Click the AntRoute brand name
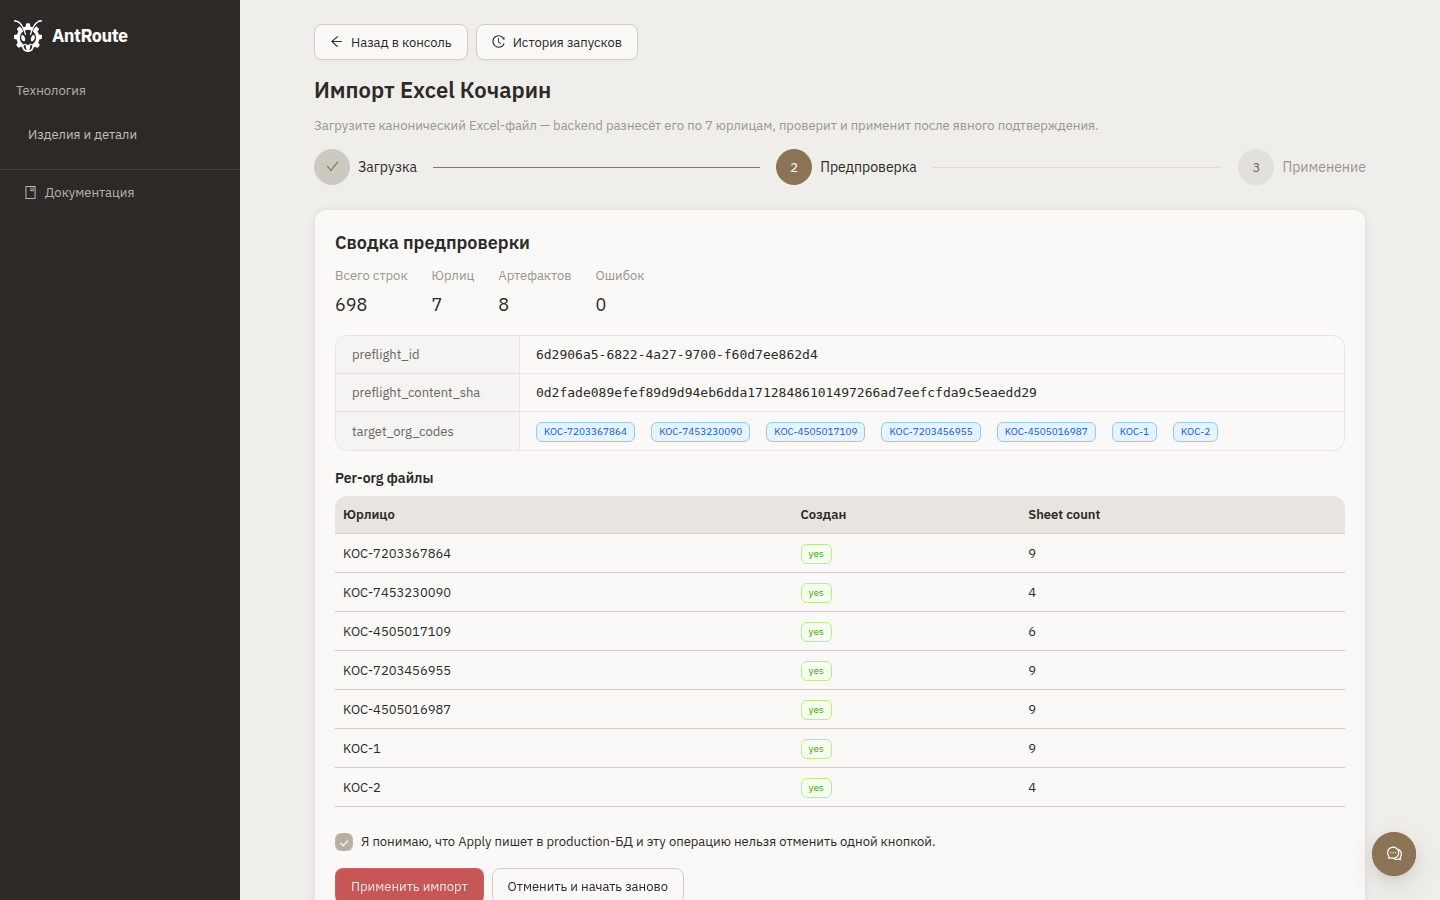 tap(90, 36)
